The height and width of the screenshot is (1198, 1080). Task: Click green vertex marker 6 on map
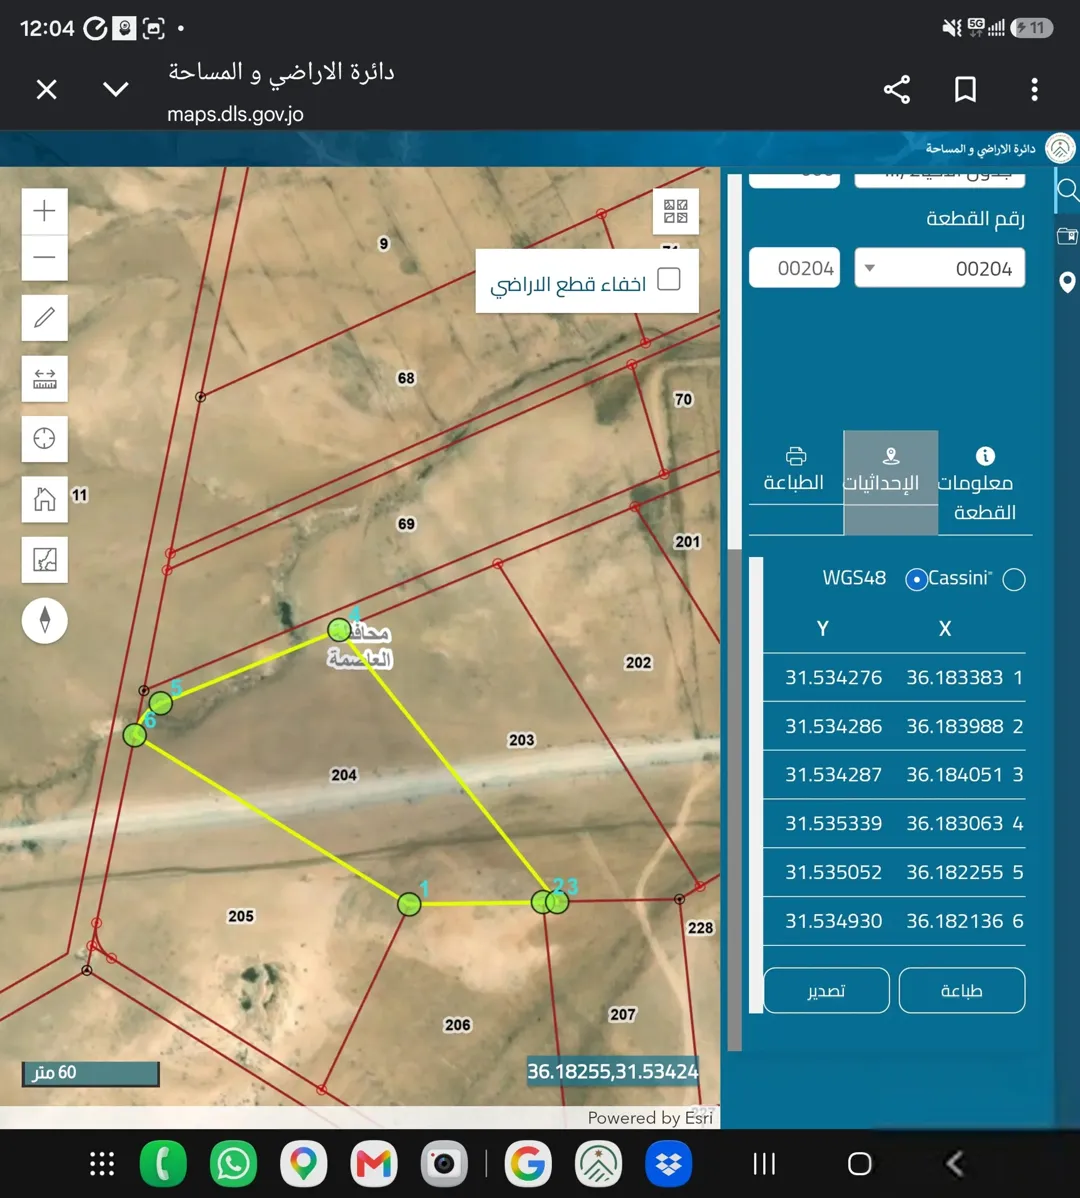tap(134, 735)
